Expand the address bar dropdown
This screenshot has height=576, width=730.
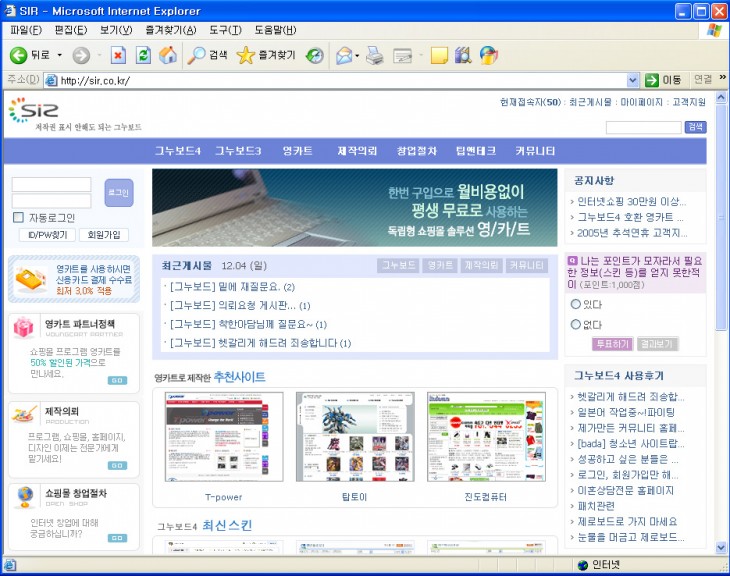pos(633,80)
